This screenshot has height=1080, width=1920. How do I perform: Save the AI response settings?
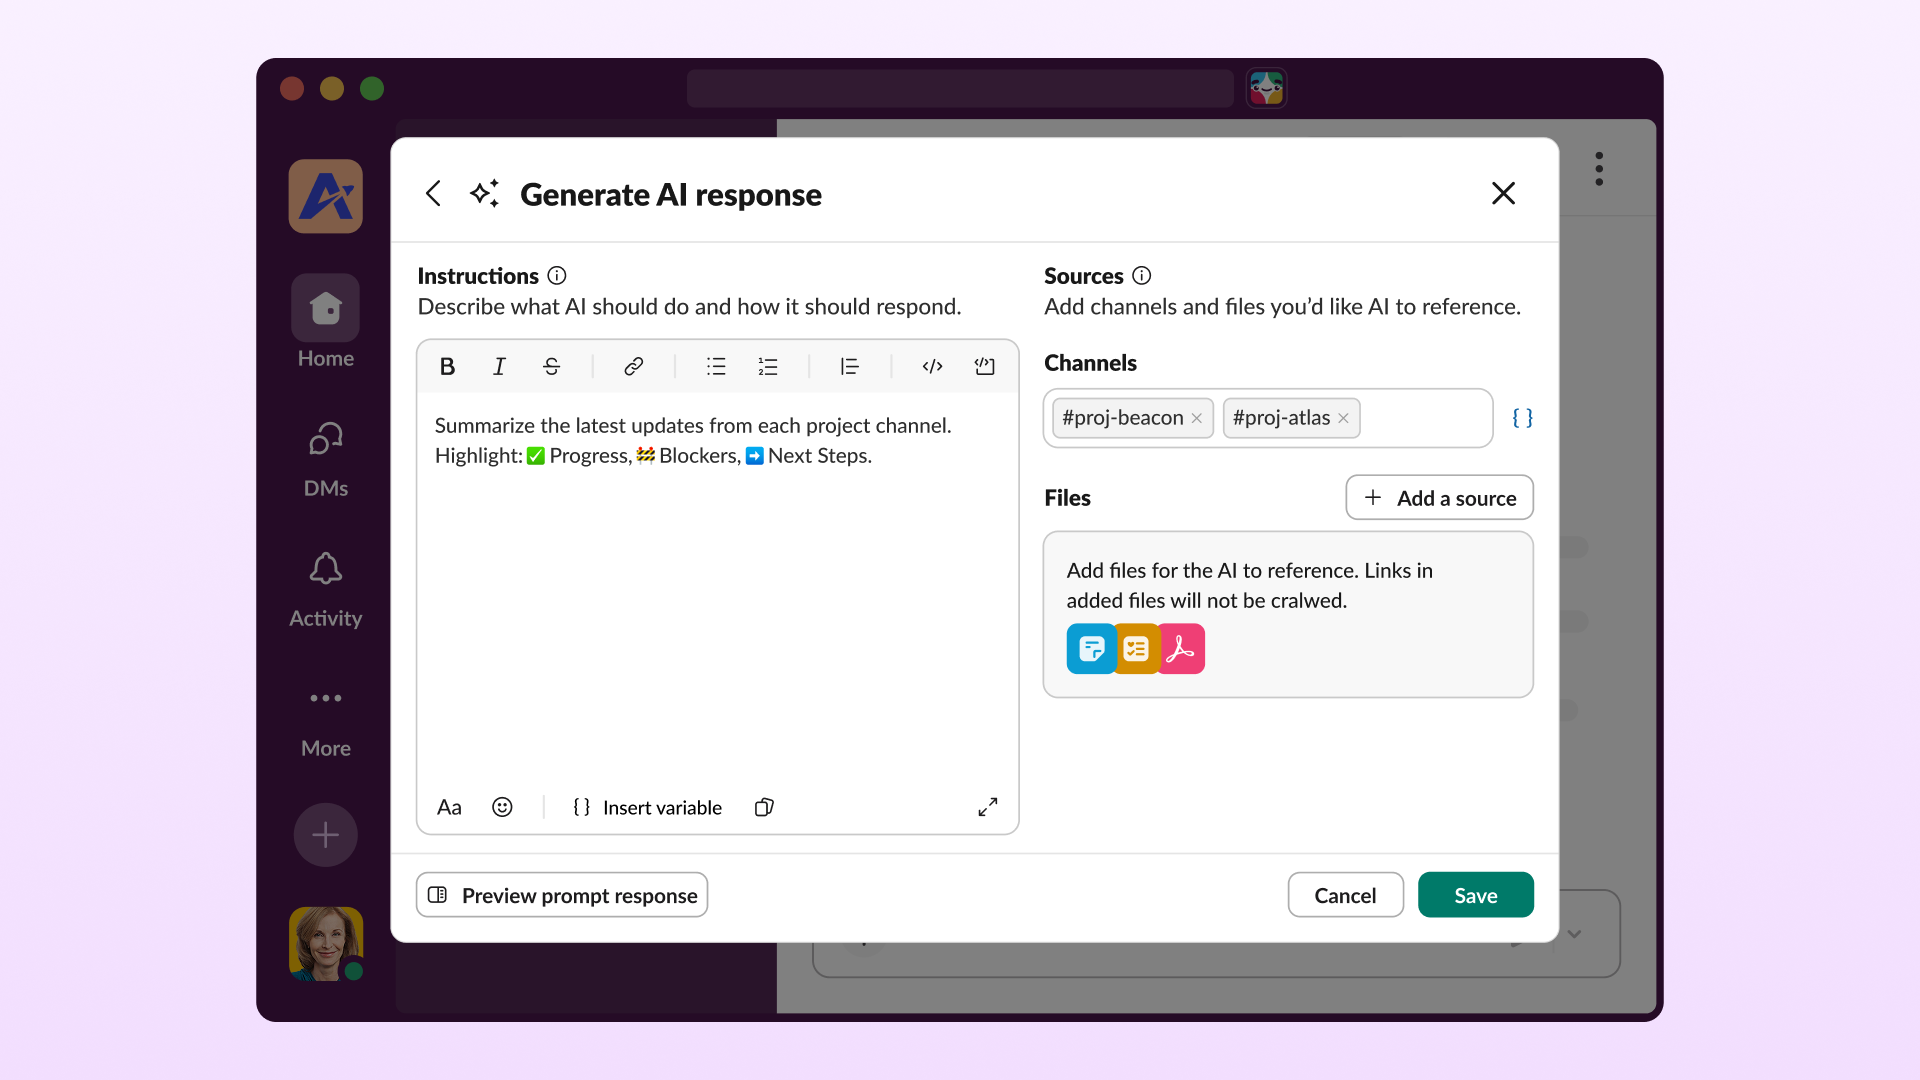(x=1475, y=895)
